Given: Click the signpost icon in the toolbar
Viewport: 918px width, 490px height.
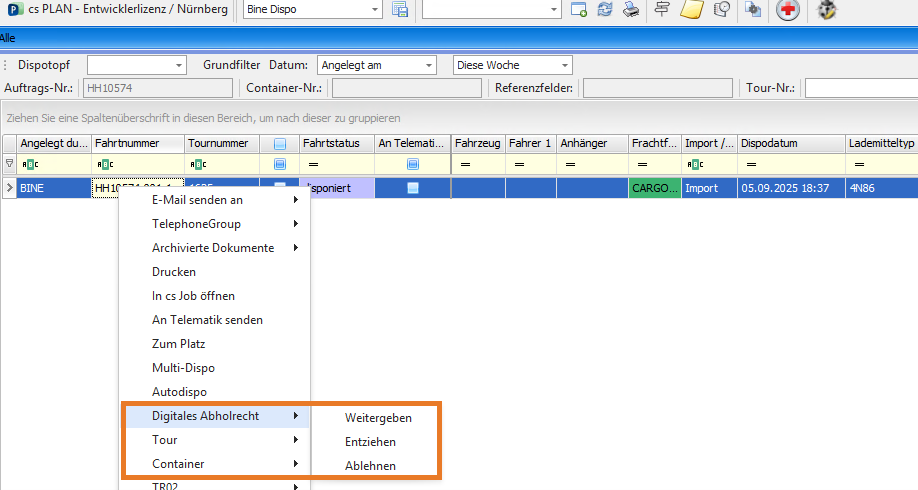Looking at the screenshot, I should pos(662,10).
